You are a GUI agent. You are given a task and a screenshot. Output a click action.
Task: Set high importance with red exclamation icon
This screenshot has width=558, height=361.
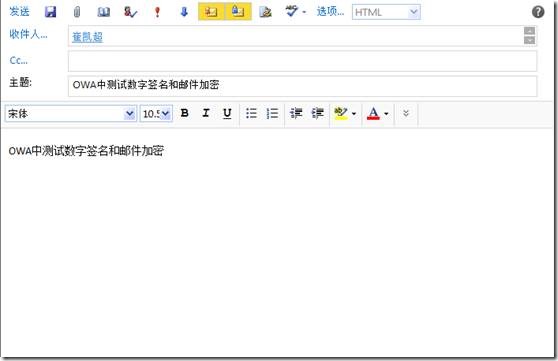(157, 12)
